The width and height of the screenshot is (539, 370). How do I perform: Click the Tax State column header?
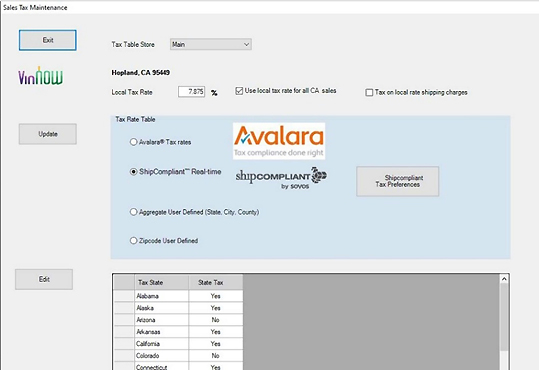click(161, 282)
